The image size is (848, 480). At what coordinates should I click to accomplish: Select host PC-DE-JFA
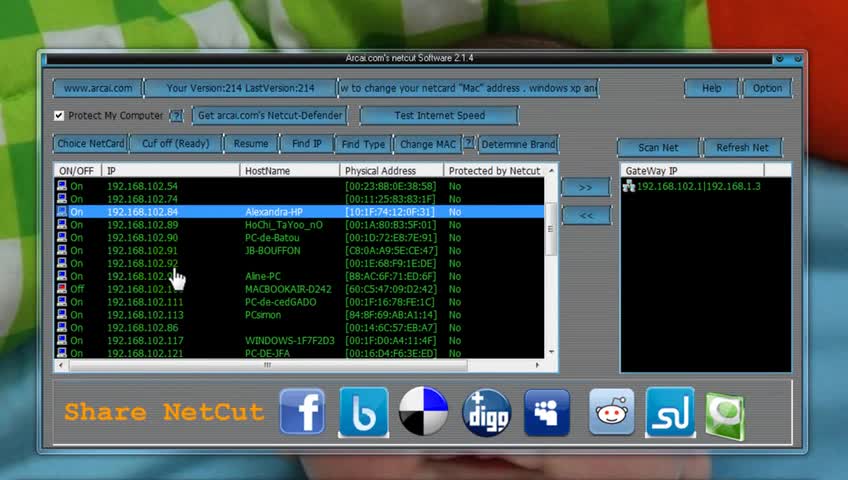click(x=267, y=353)
